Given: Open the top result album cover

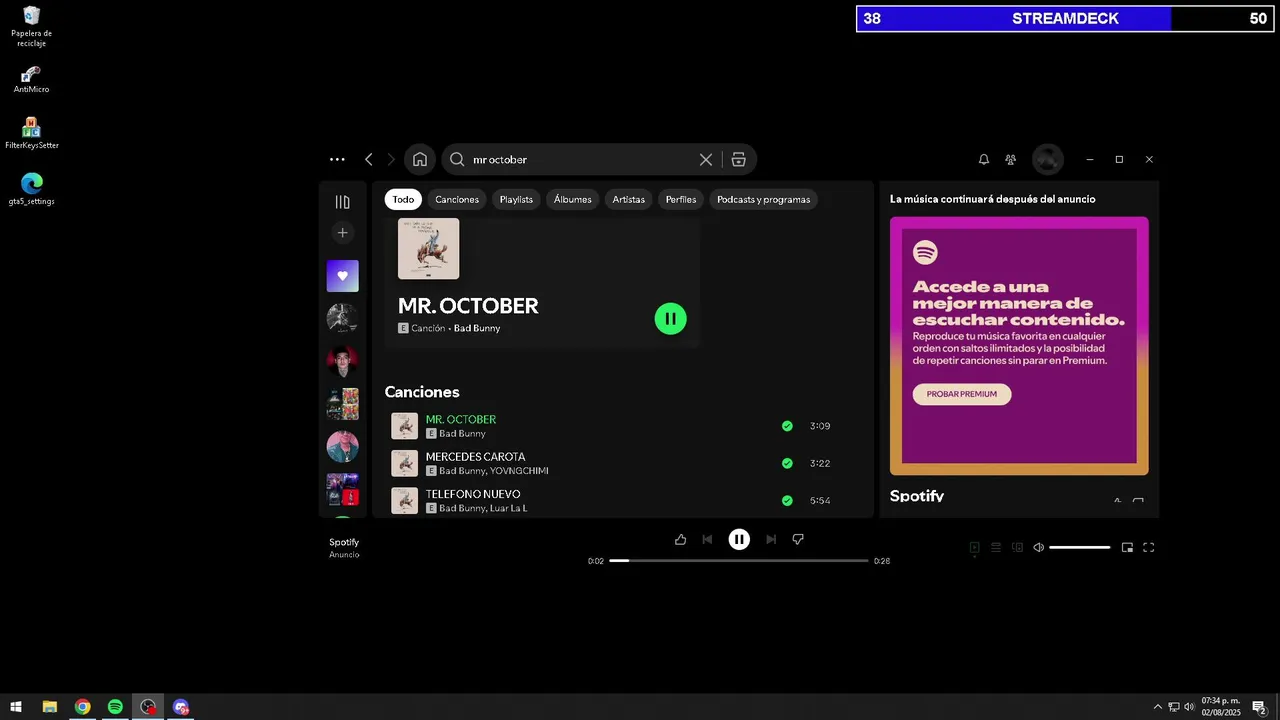Looking at the screenshot, I should point(429,249).
